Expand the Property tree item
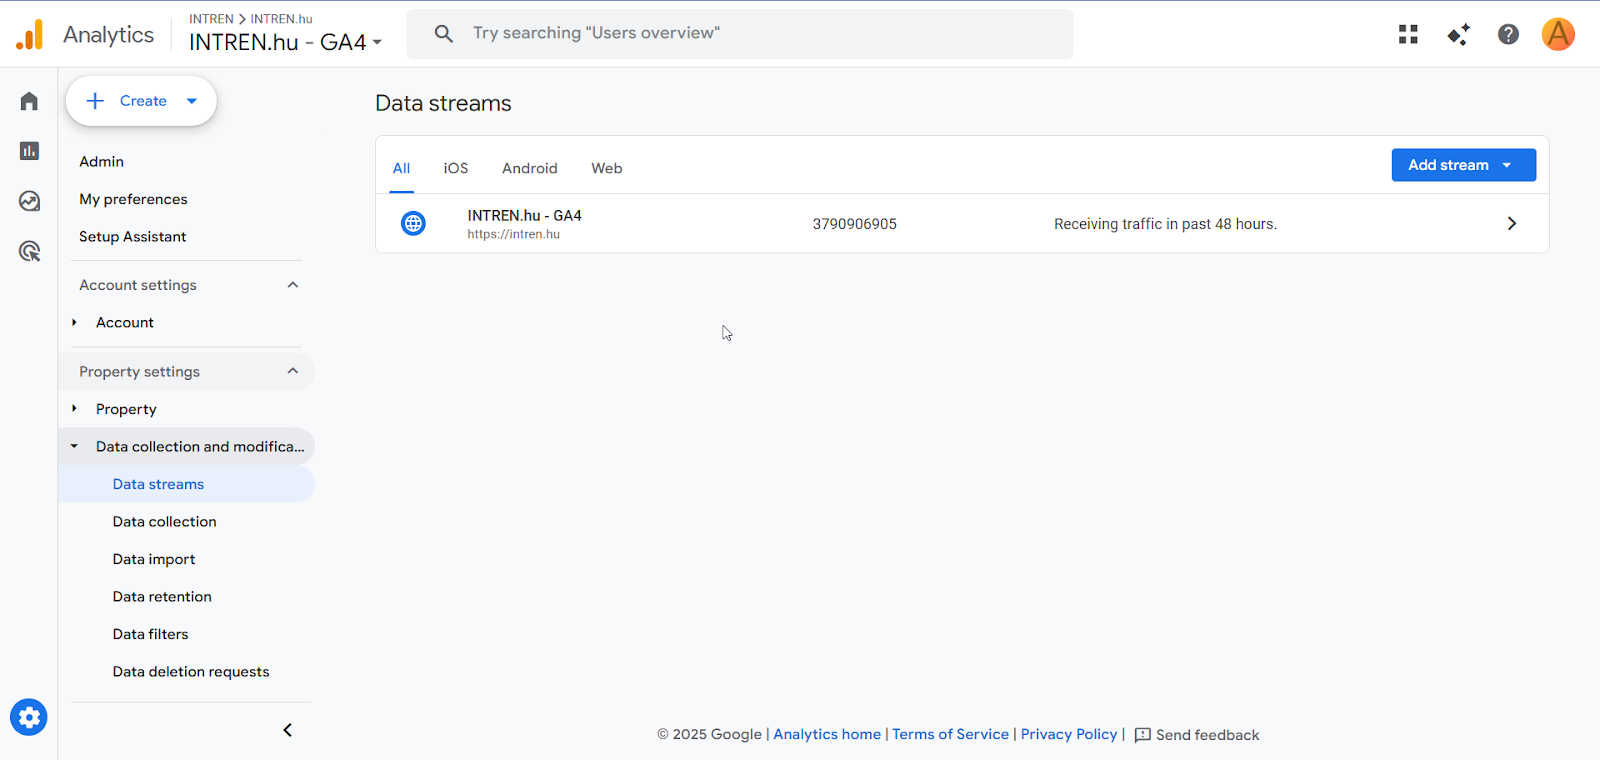The height and width of the screenshot is (760, 1600). tap(74, 408)
